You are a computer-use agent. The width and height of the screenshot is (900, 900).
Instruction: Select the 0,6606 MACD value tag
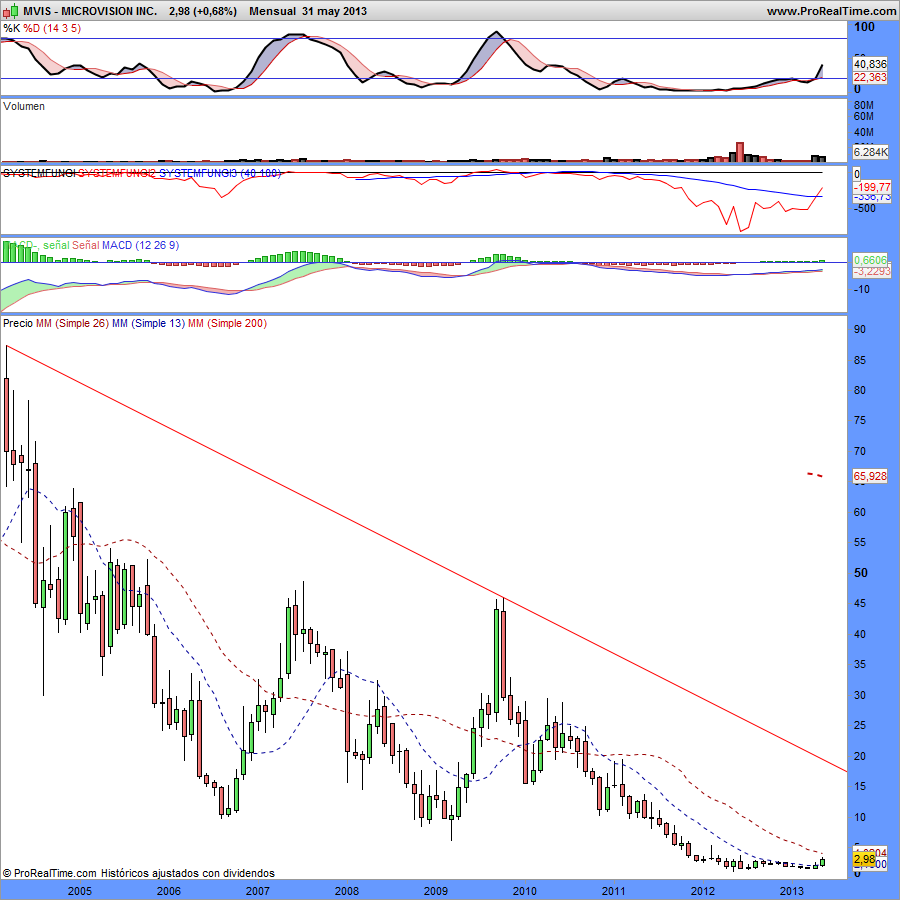coord(870,260)
